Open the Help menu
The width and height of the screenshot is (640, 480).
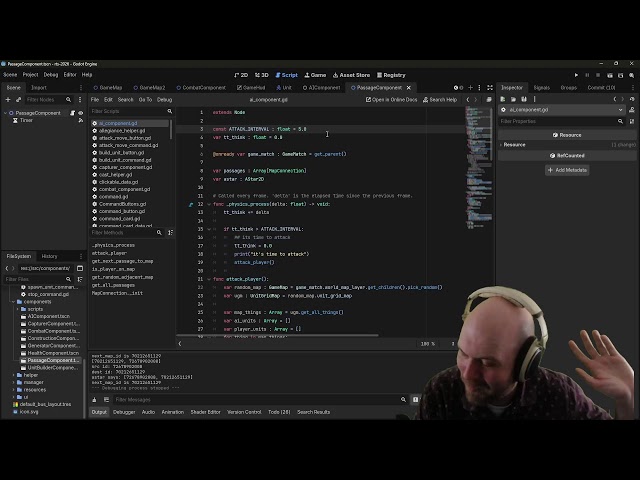(x=87, y=75)
